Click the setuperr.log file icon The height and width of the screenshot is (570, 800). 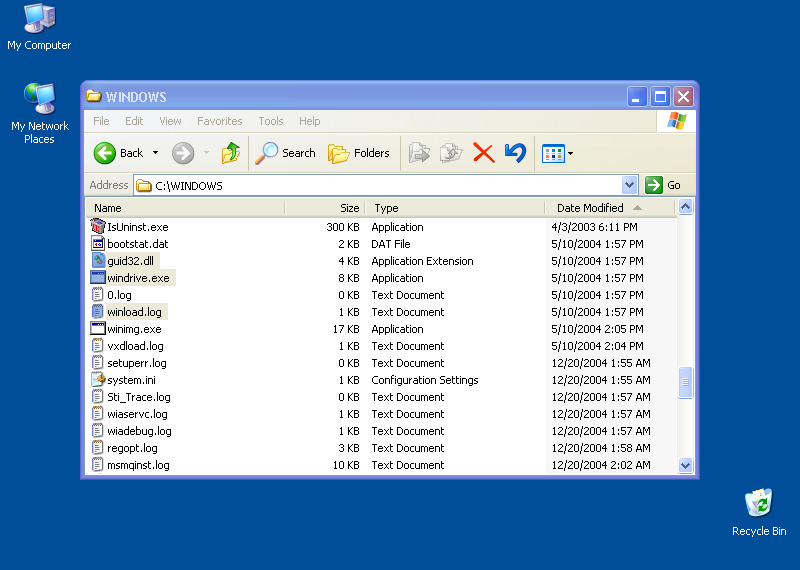pyautogui.click(x=97, y=363)
